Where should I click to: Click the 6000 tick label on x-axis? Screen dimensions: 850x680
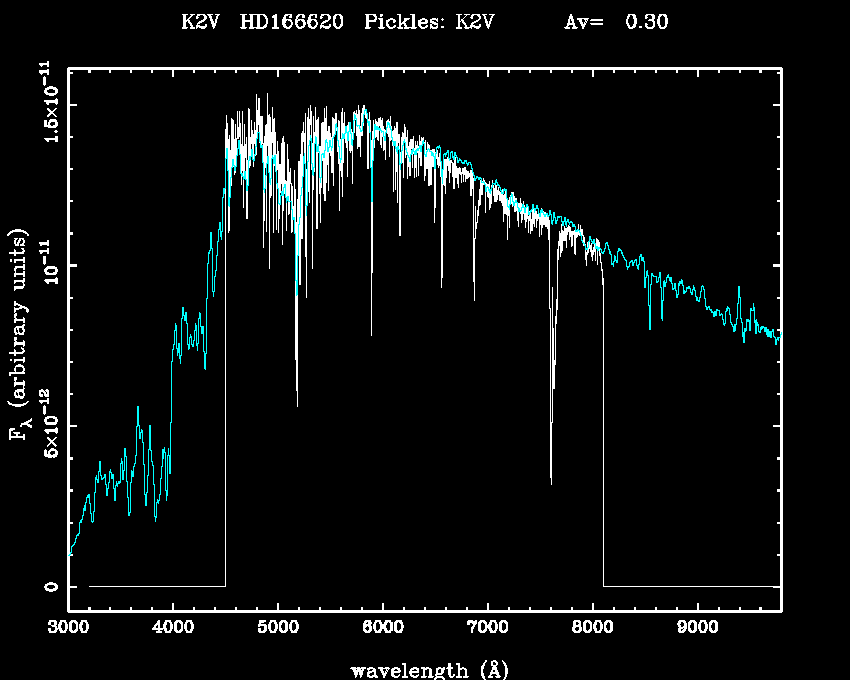click(x=382, y=629)
